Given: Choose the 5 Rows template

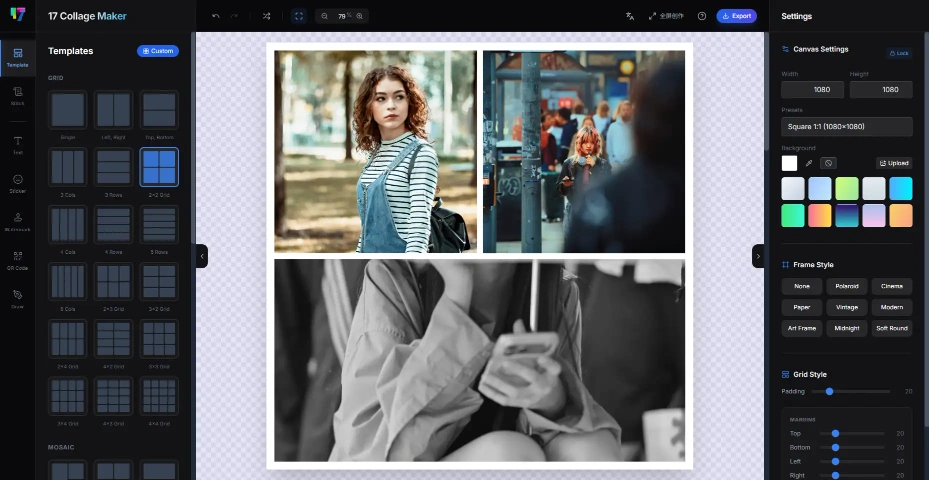Looking at the screenshot, I should click(159, 225).
